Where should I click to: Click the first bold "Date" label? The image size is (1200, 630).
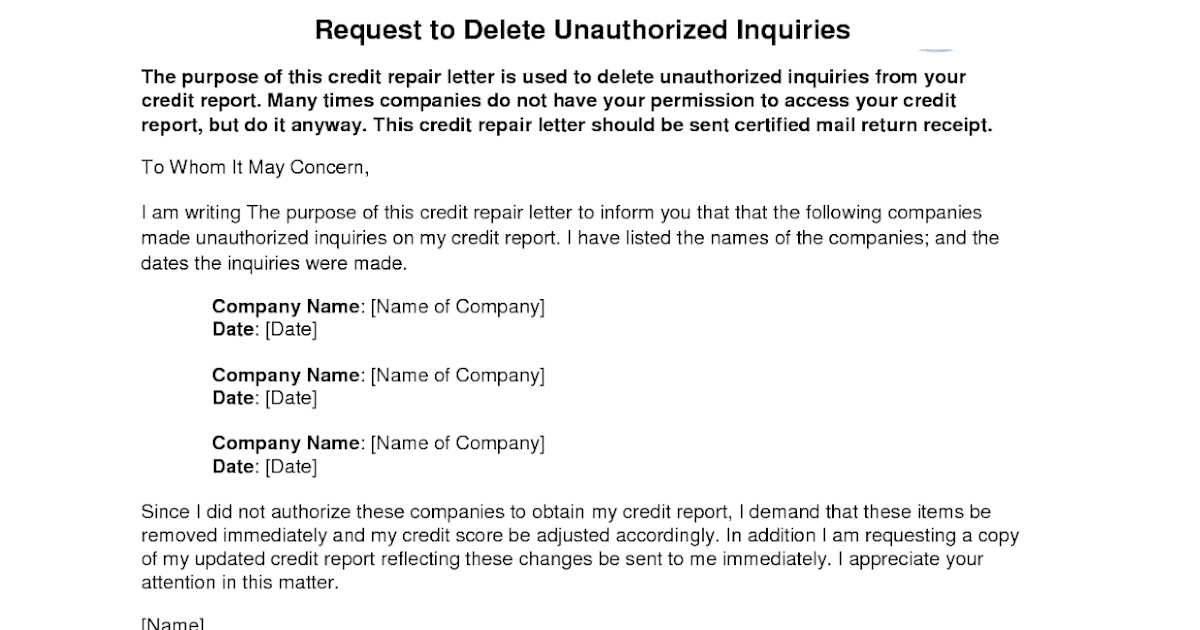[234, 329]
